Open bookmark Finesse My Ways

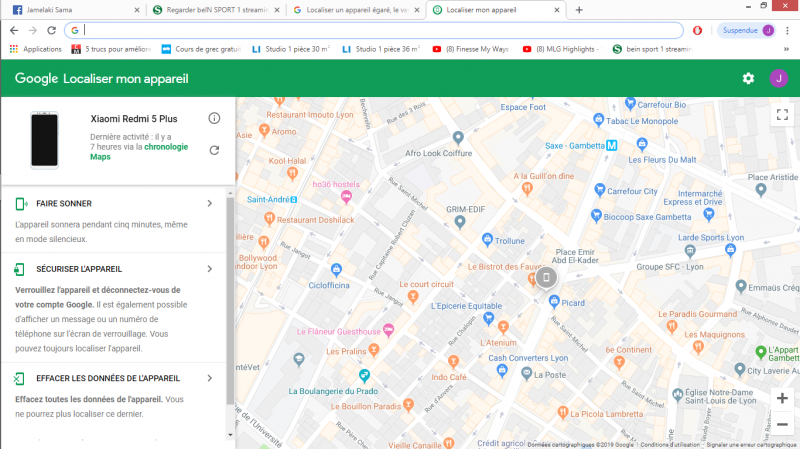(472, 49)
